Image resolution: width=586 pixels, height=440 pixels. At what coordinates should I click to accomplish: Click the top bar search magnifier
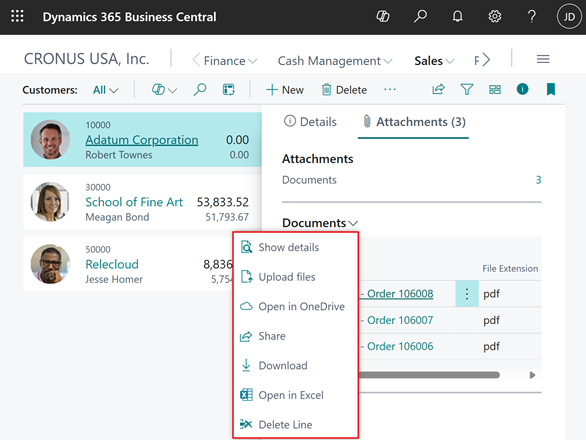pyautogui.click(x=420, y=16)
